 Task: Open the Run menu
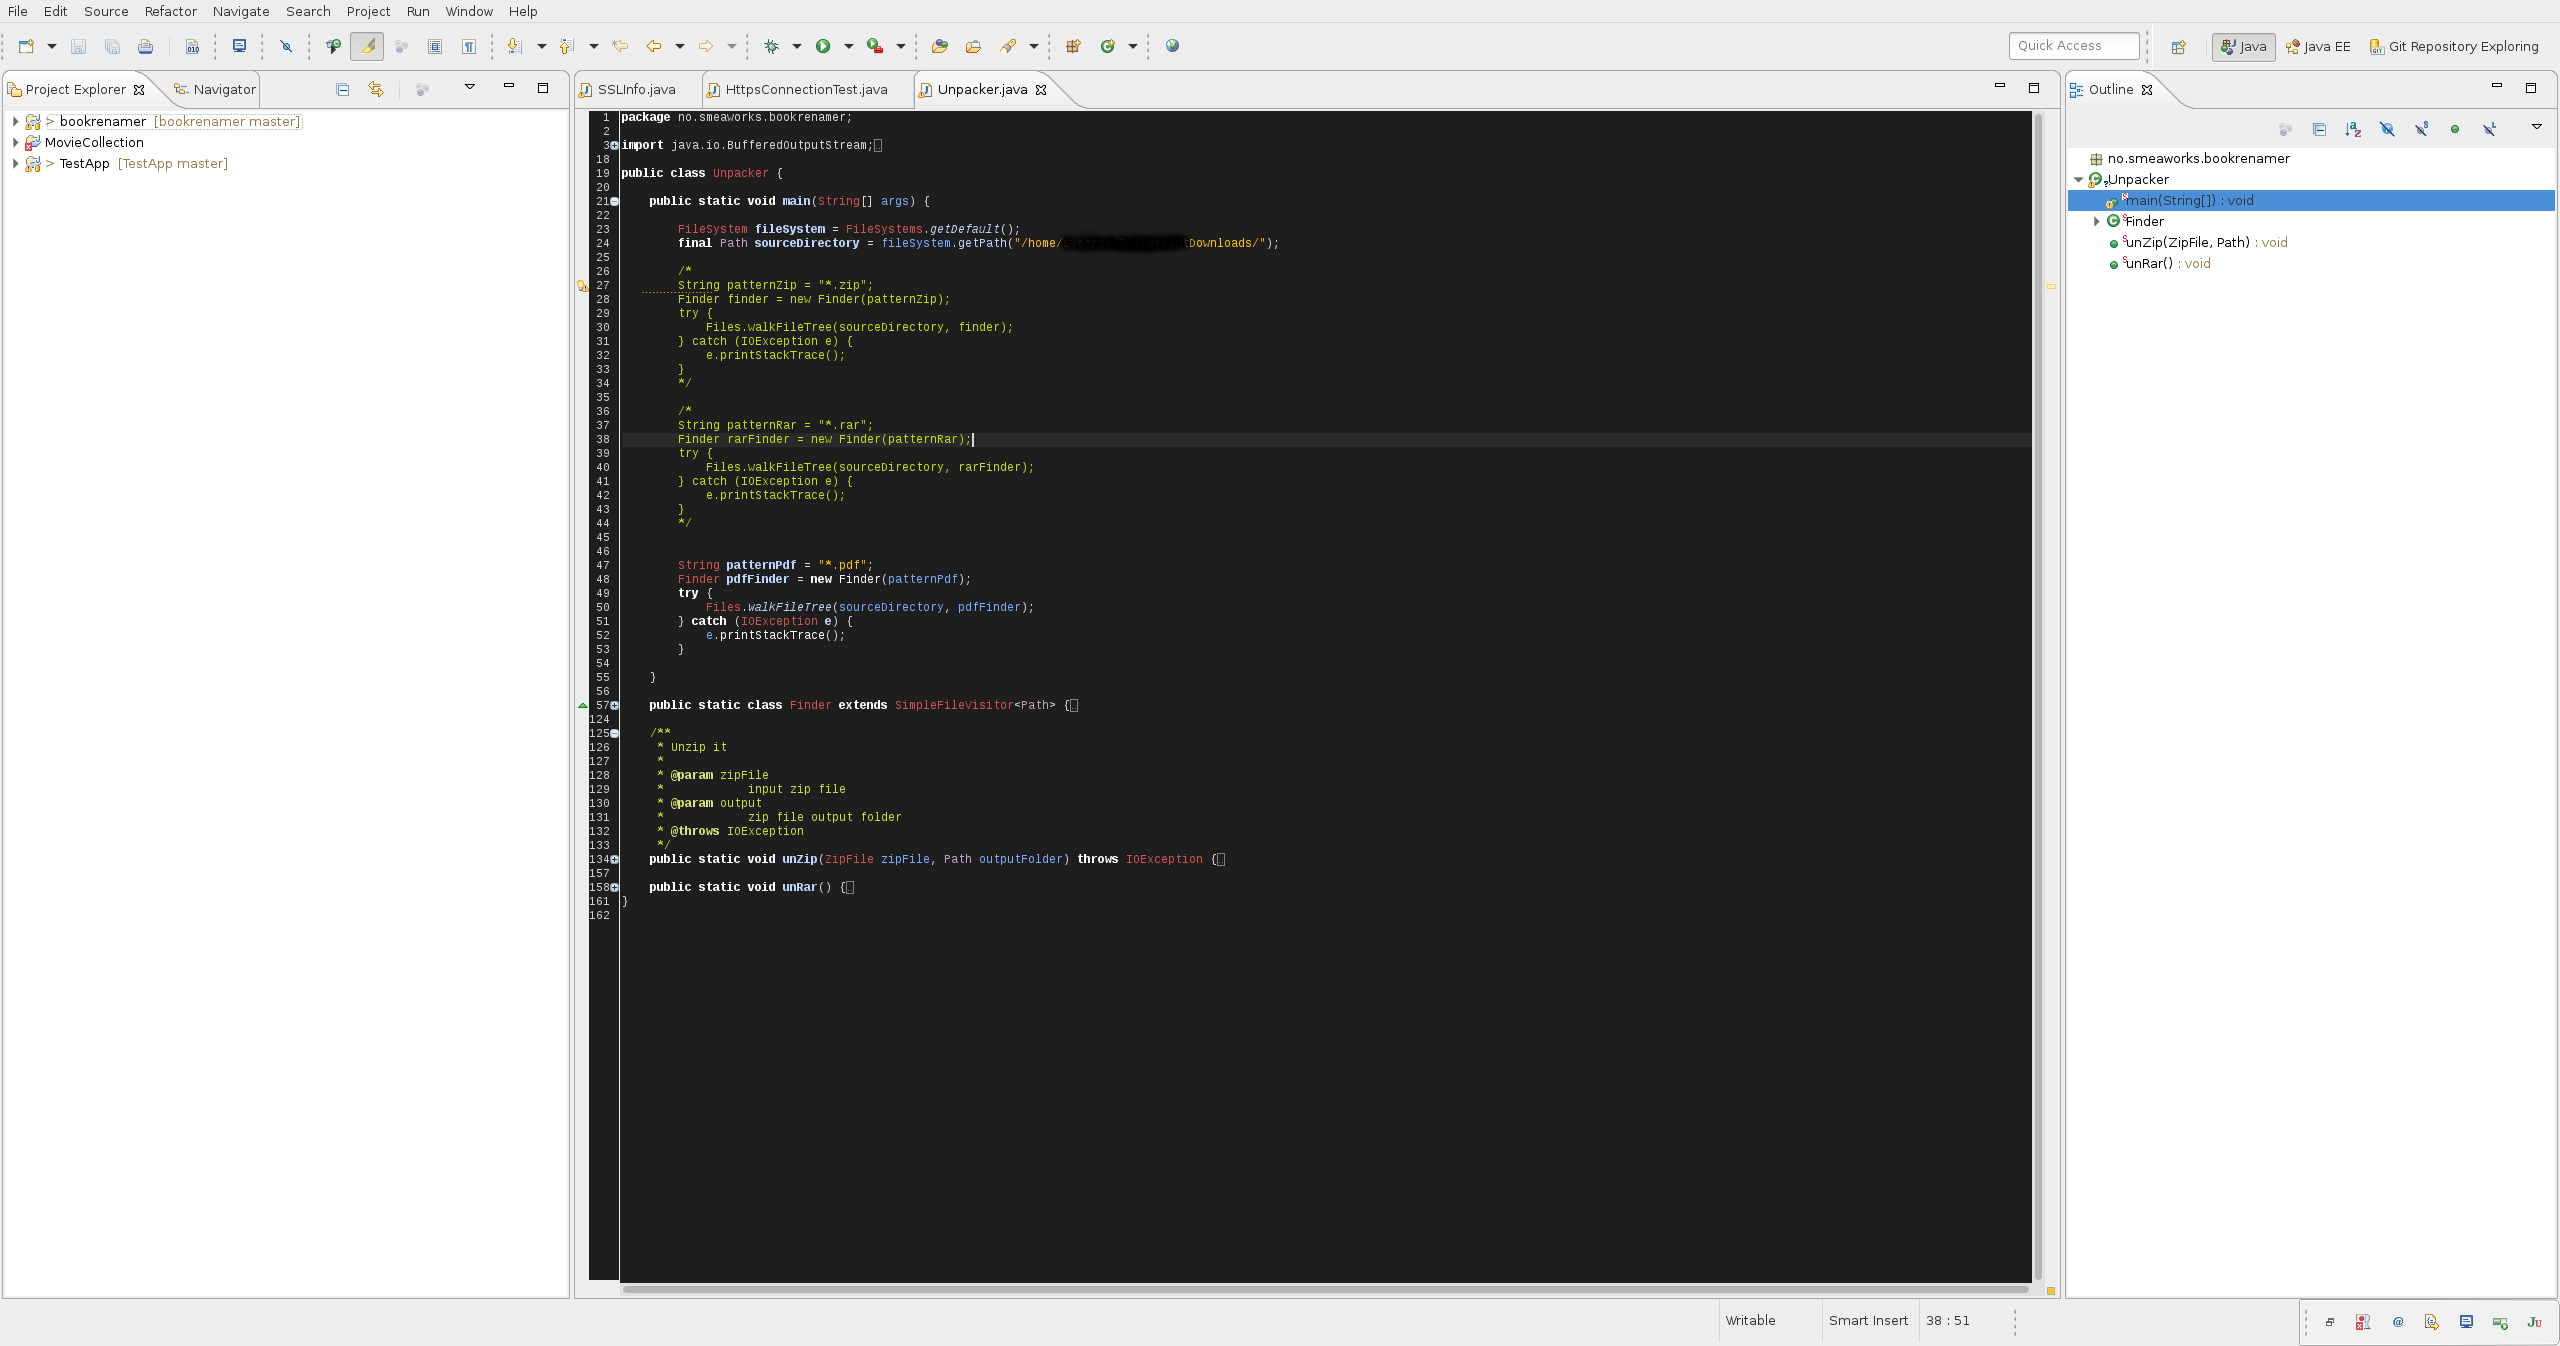[x=418, y=11]
